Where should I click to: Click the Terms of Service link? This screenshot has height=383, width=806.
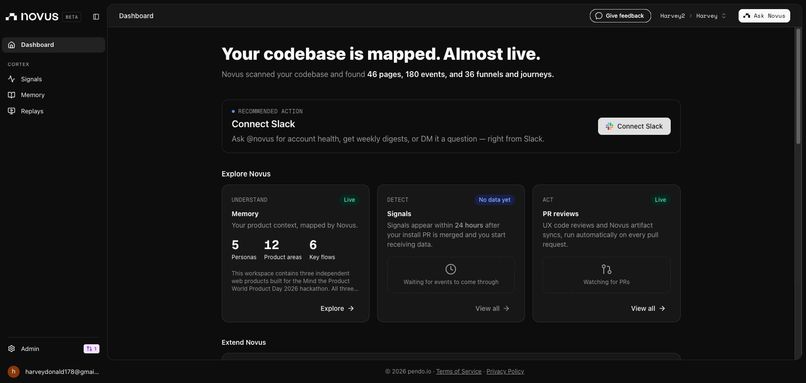tap(459, 371)
